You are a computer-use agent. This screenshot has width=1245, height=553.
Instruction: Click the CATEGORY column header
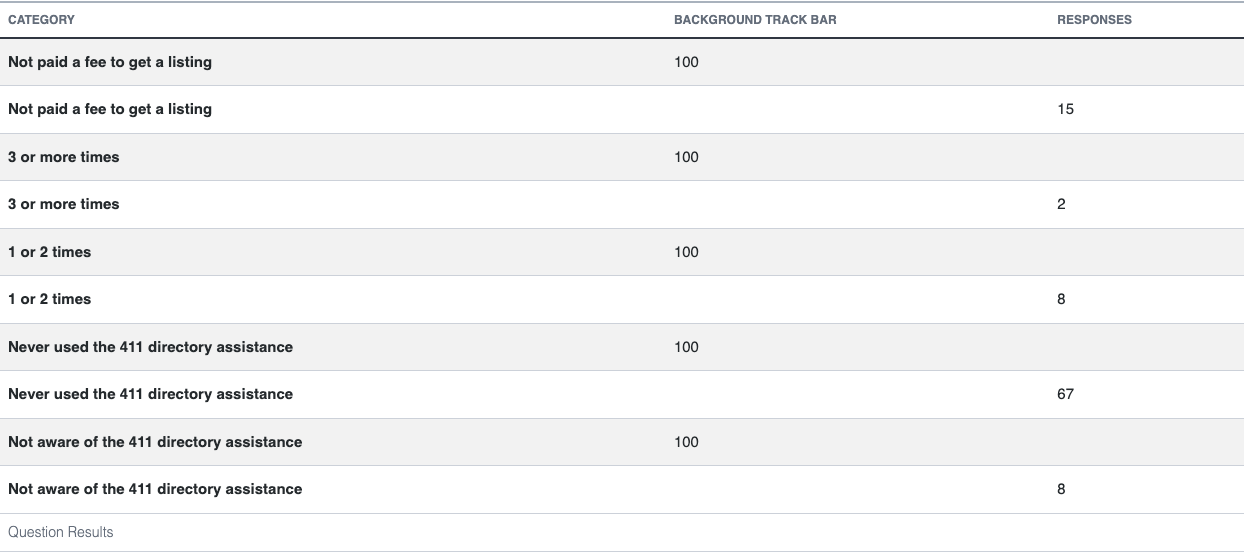(x=41, y=20)
